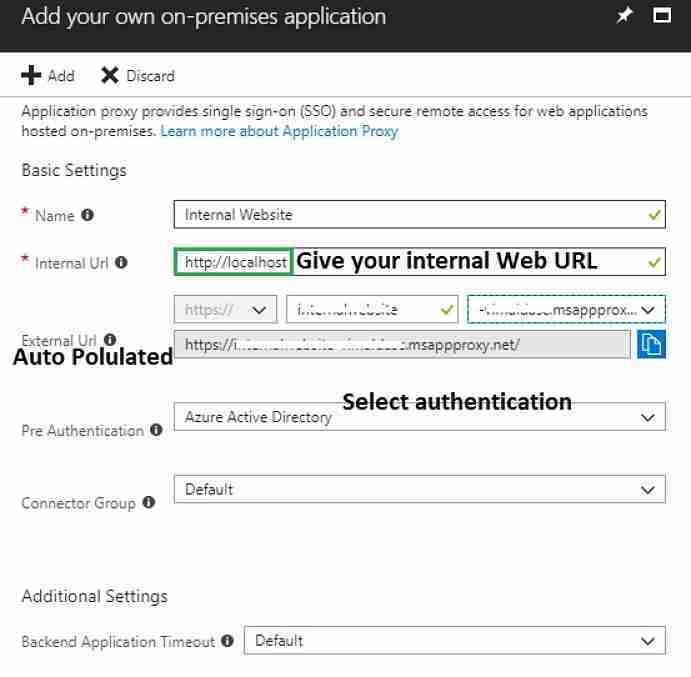Viewport: 691px width, 677px height.
Task: Expand the Backend Application Timeout dropdown
Action: [x=454, y=640]
